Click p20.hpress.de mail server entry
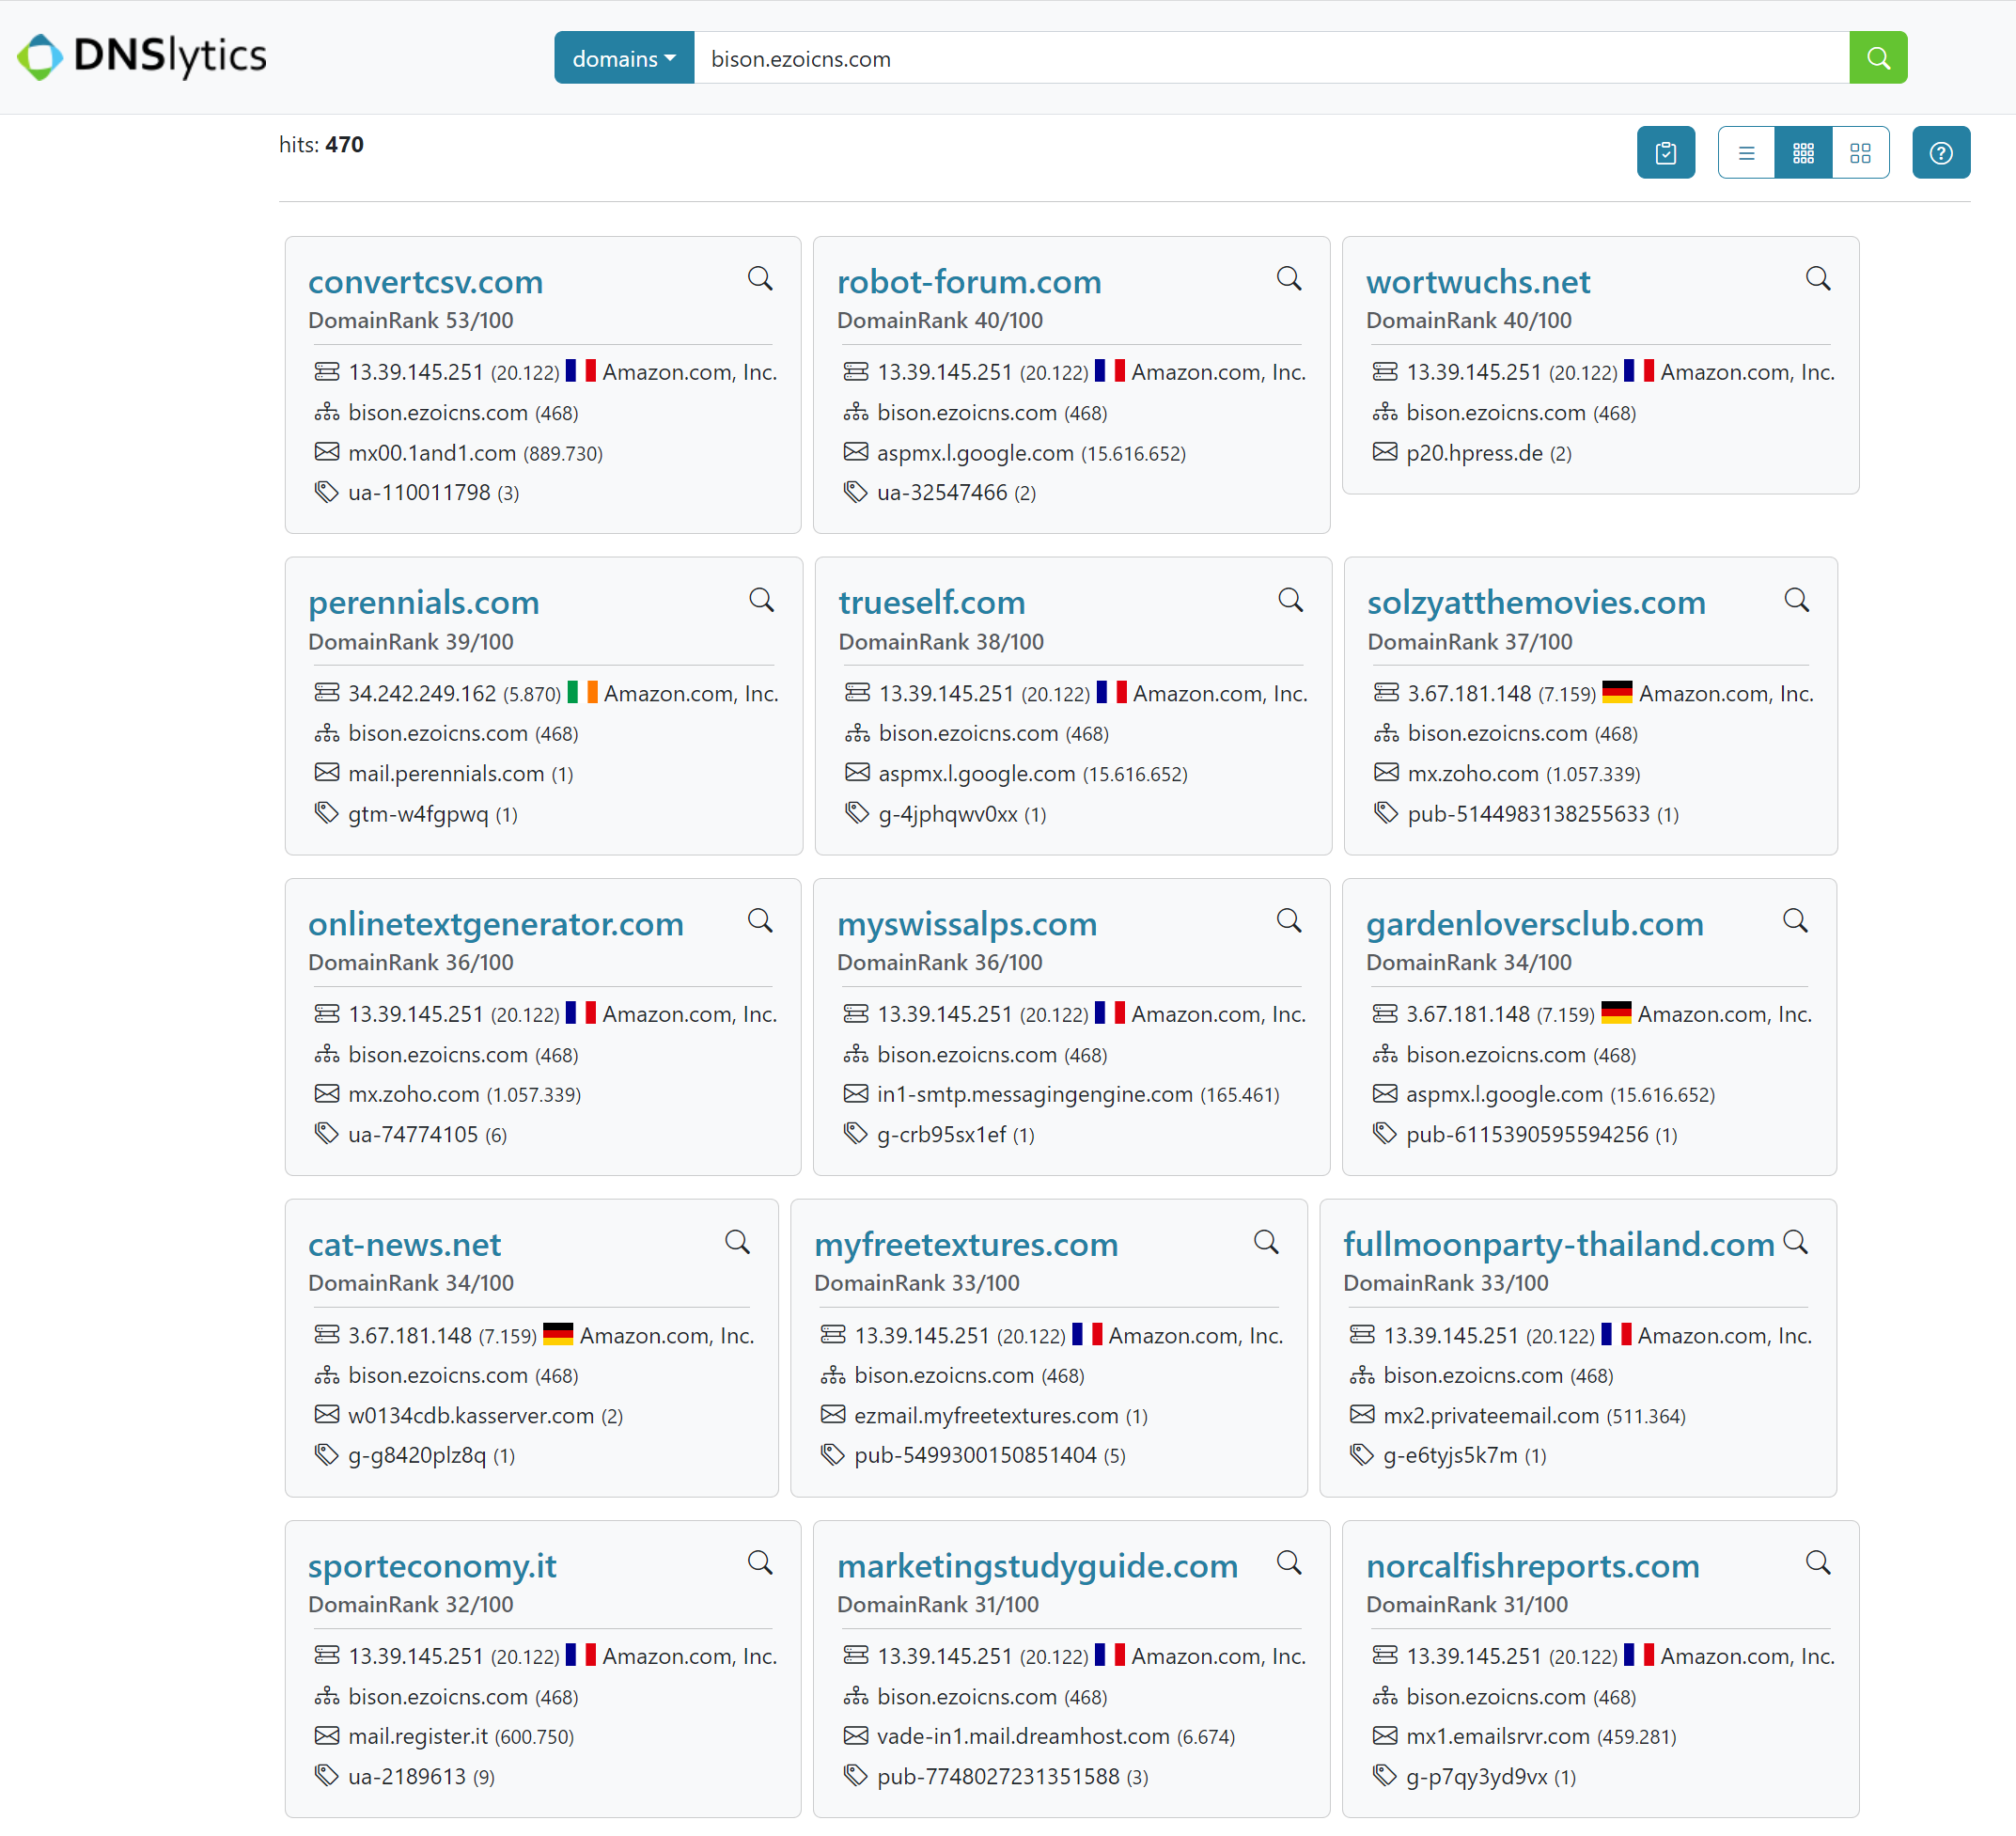The image size is (2016, 1836). (1474, 453)
